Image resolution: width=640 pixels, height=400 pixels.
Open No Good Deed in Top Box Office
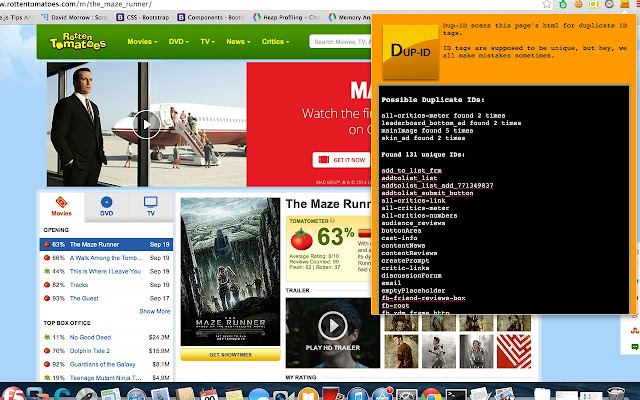90,338
